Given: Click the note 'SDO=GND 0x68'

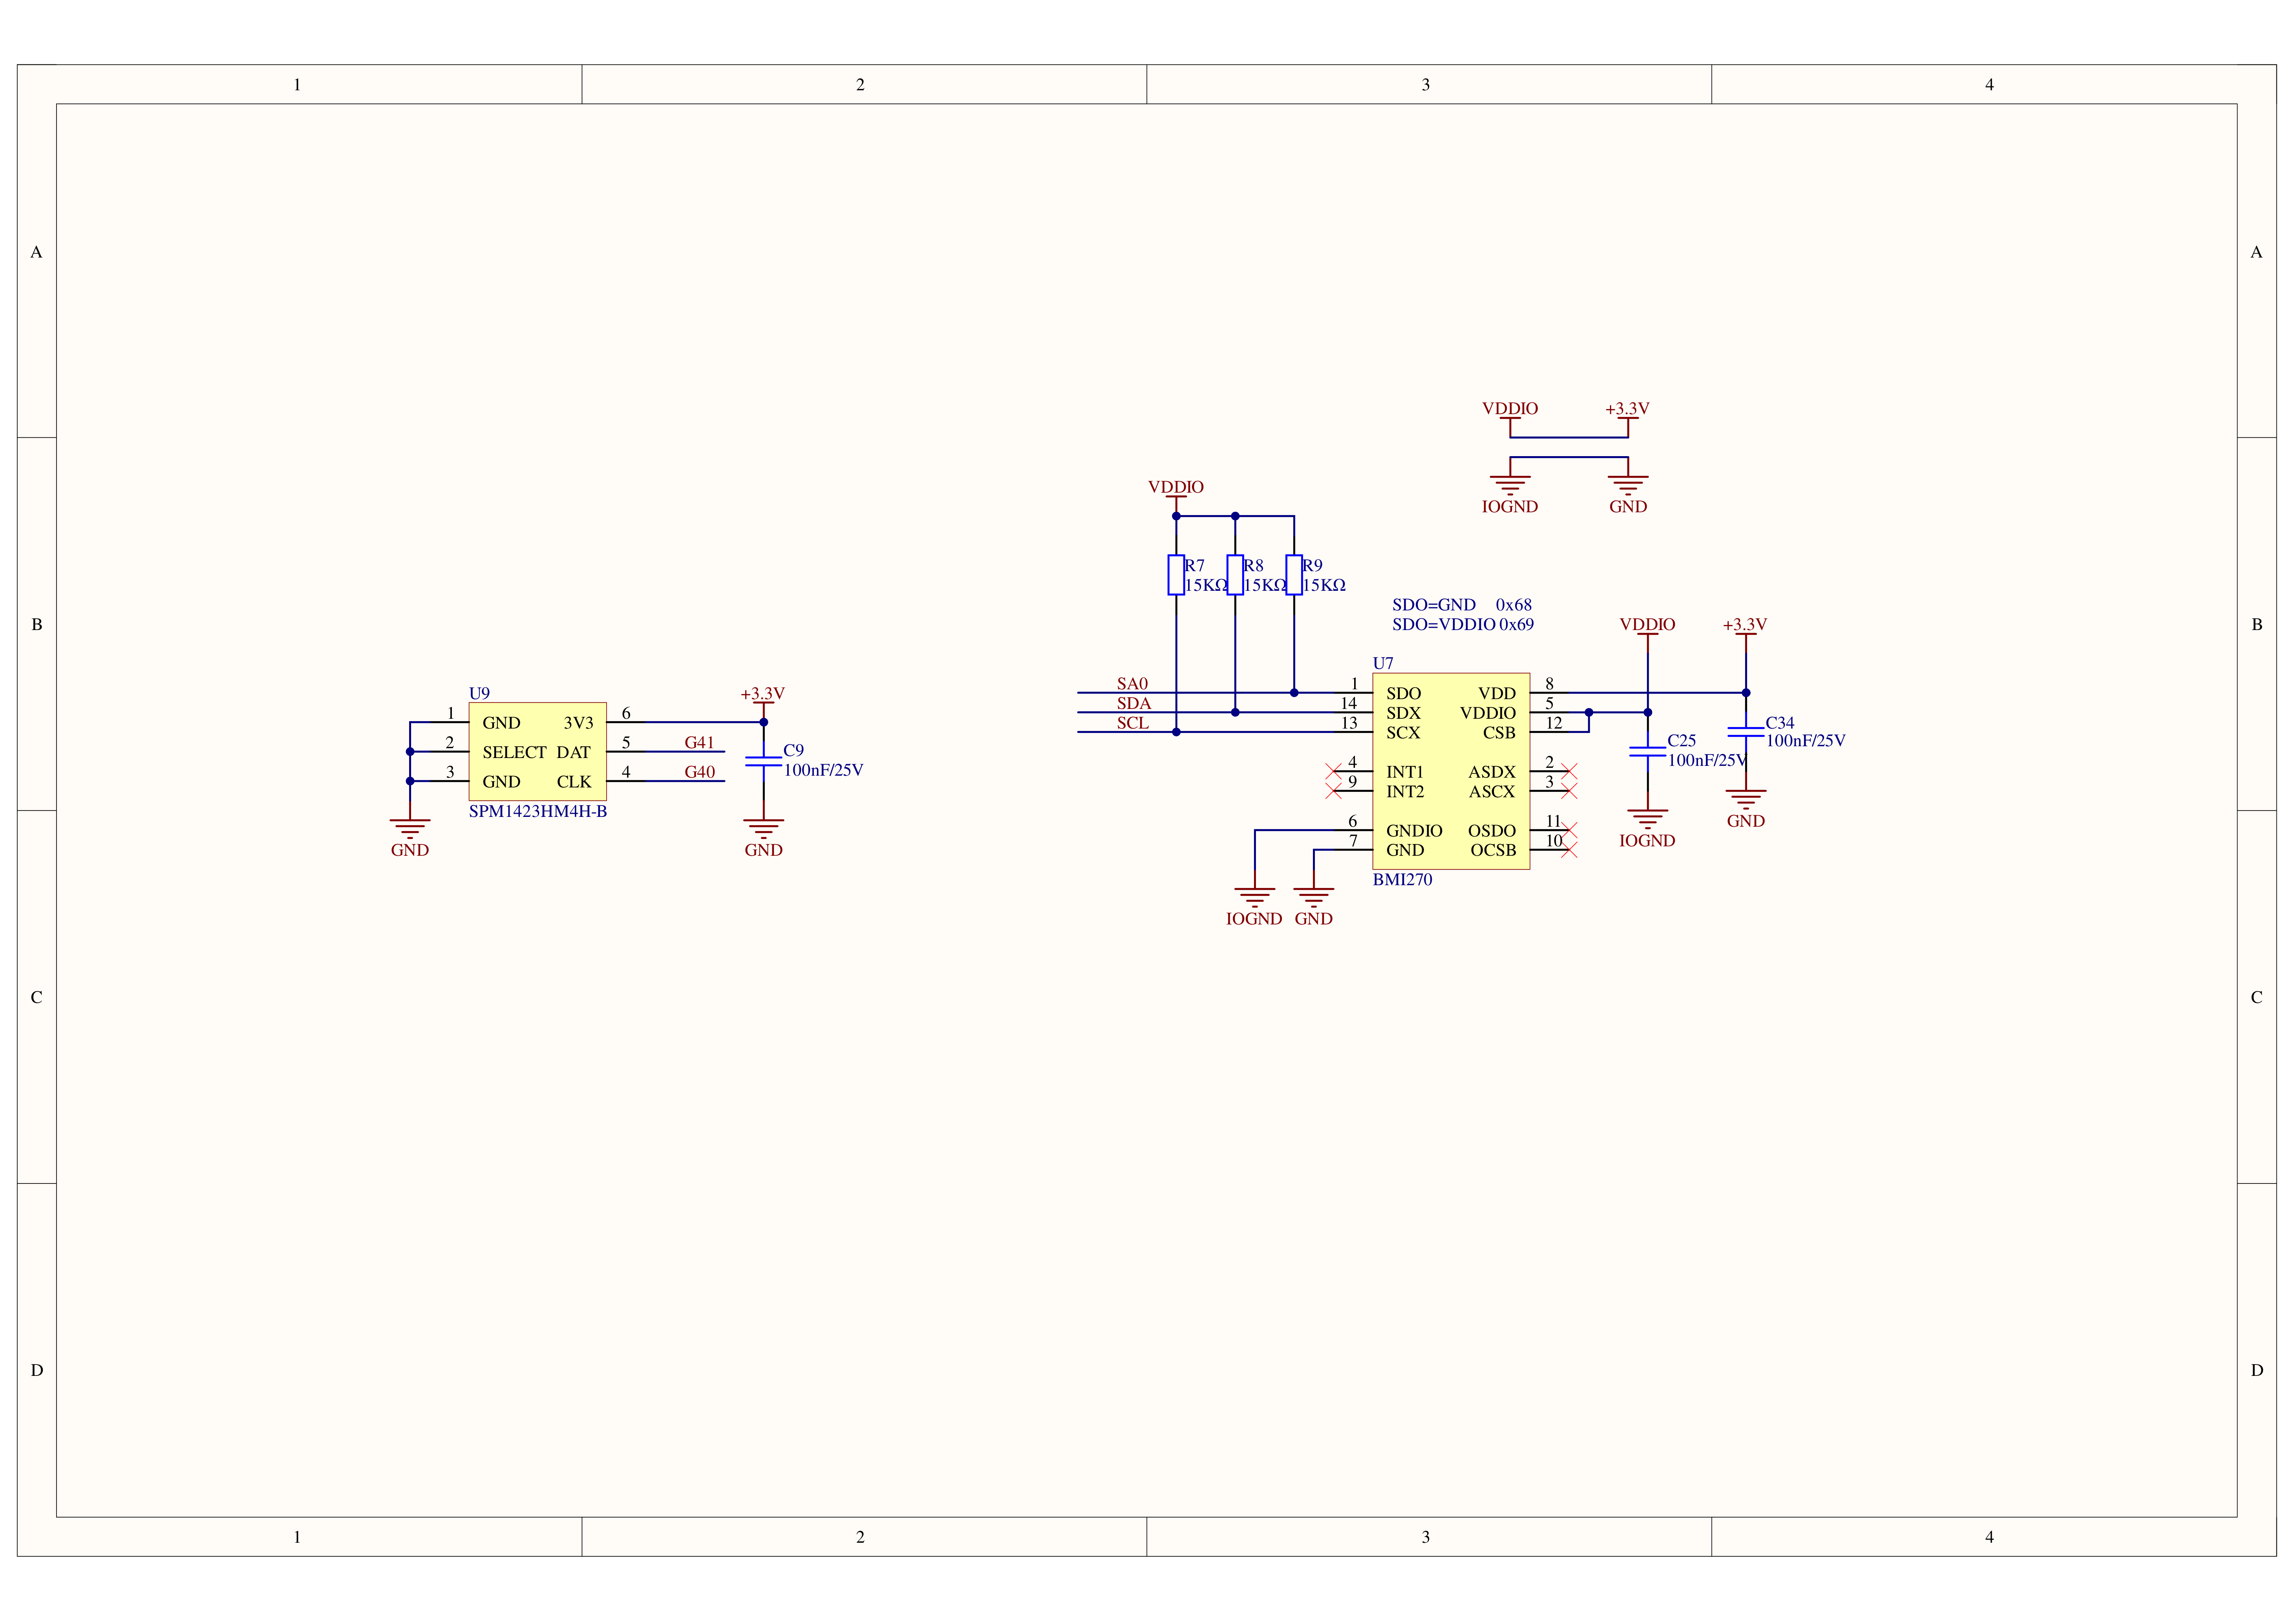Looking at the screenshot, I should 1462,605.
